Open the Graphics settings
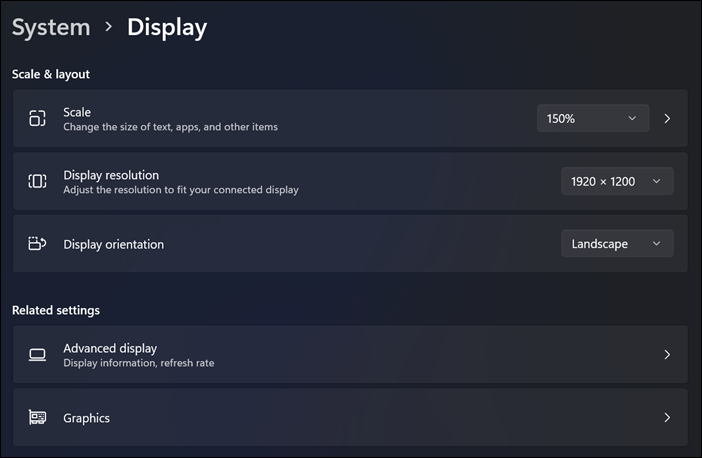This screenshot has width=702, height=458. pos(86,418)
